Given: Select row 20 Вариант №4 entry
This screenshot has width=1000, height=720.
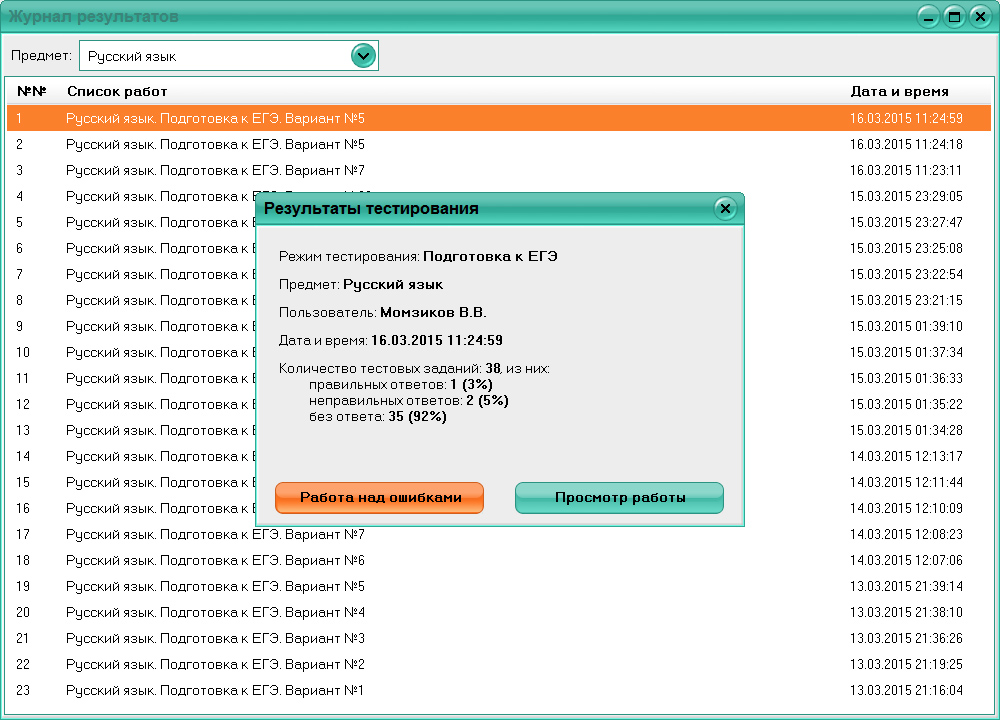Looking at the screenshot, I should point(499,612).
